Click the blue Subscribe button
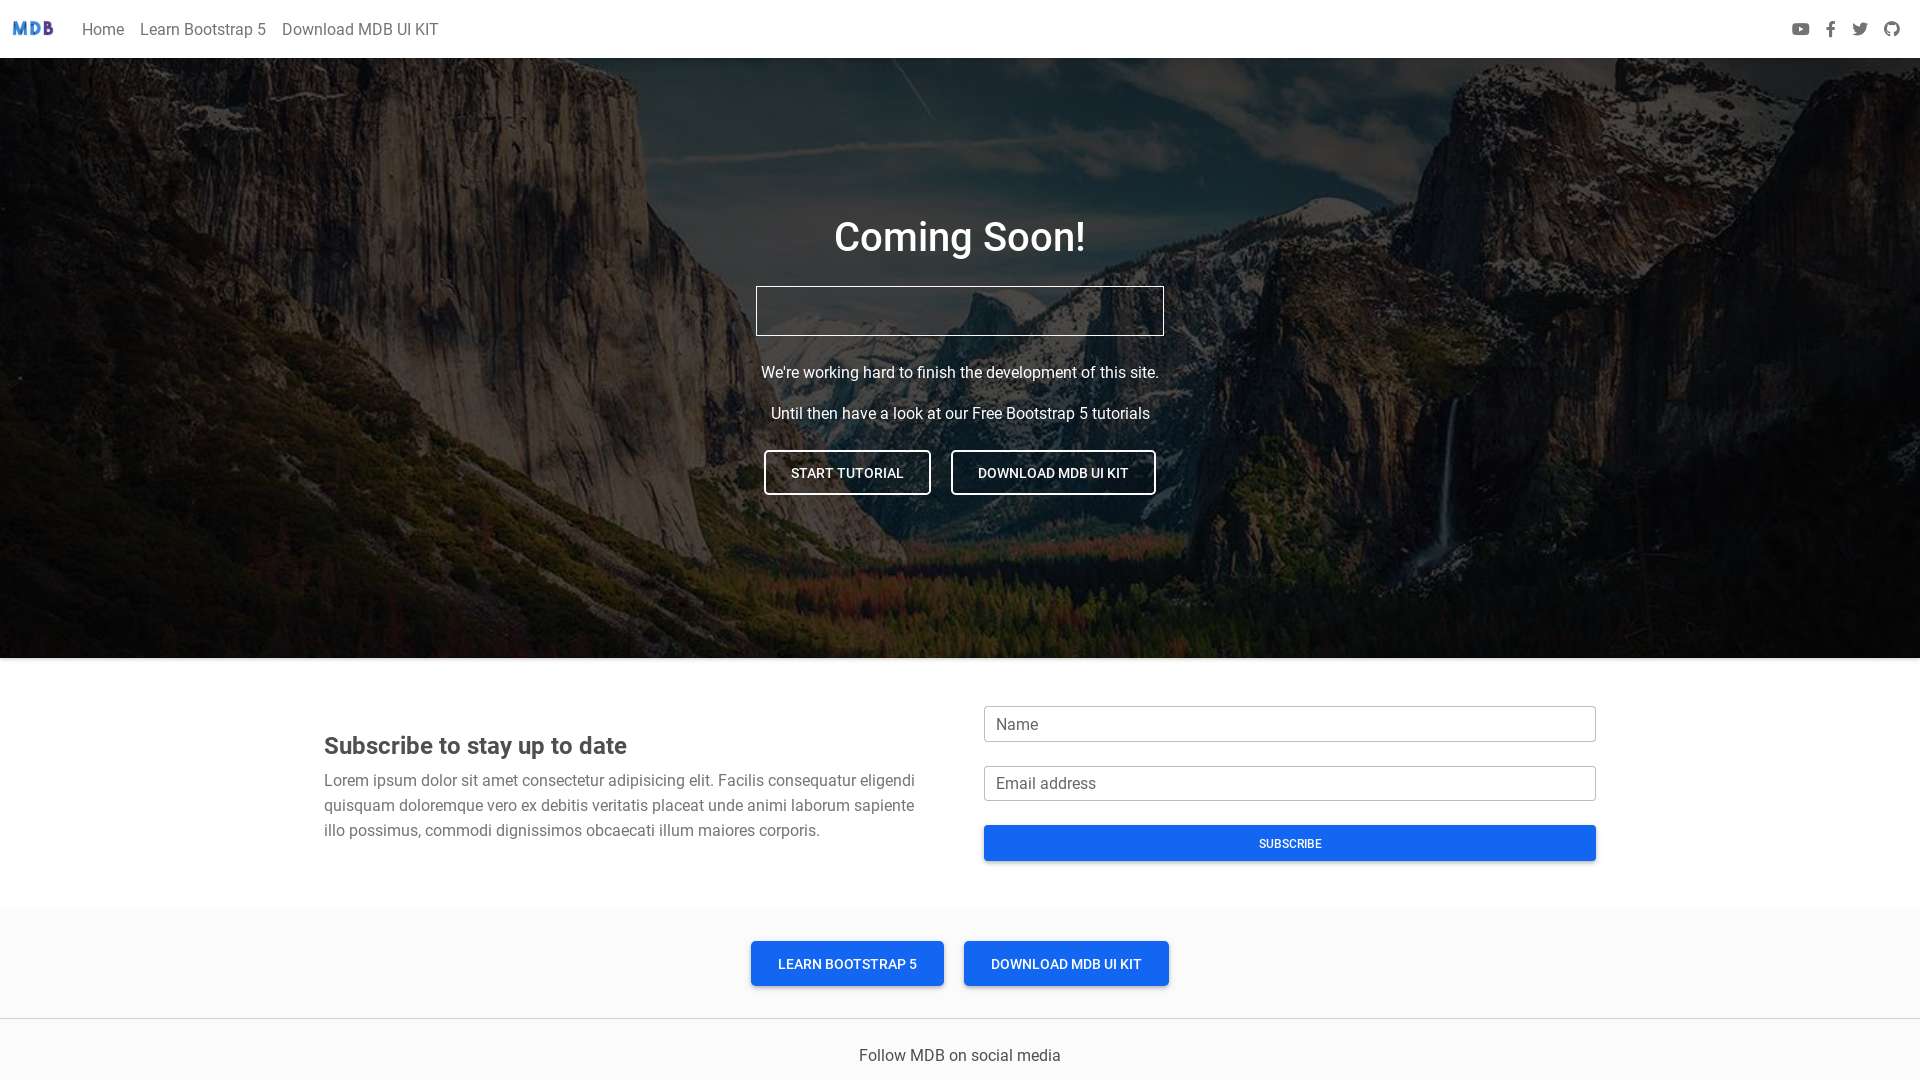This screenshot has width=1920, height=1080. tap(1289, 843)
